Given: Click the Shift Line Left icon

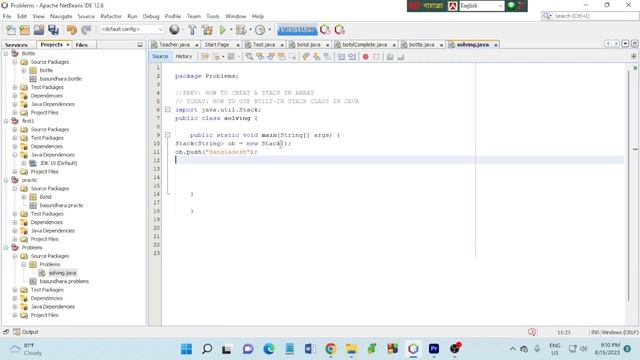Looking at the screenshot, I should (341, 57).
